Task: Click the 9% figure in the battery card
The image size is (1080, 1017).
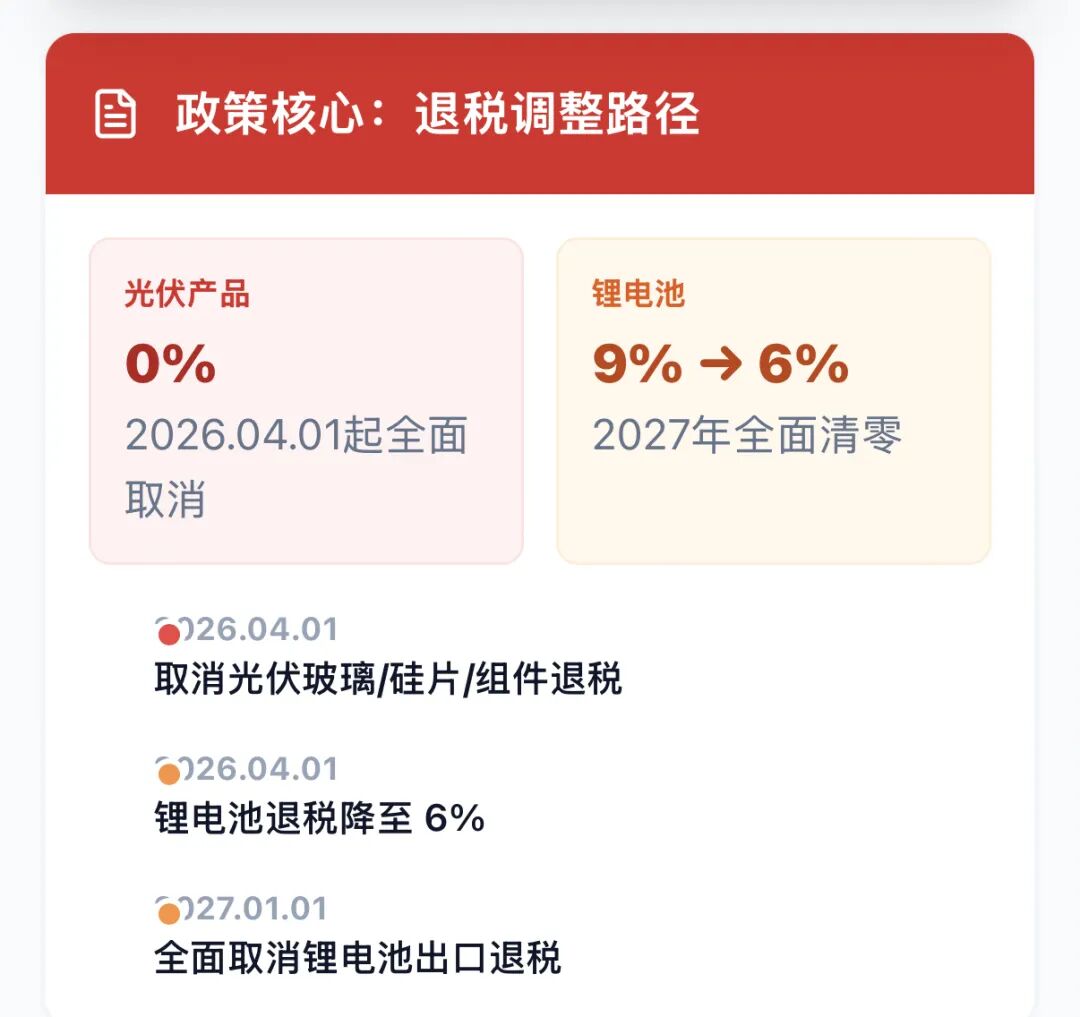Action: pyautogui.click(x=637, y=364)
